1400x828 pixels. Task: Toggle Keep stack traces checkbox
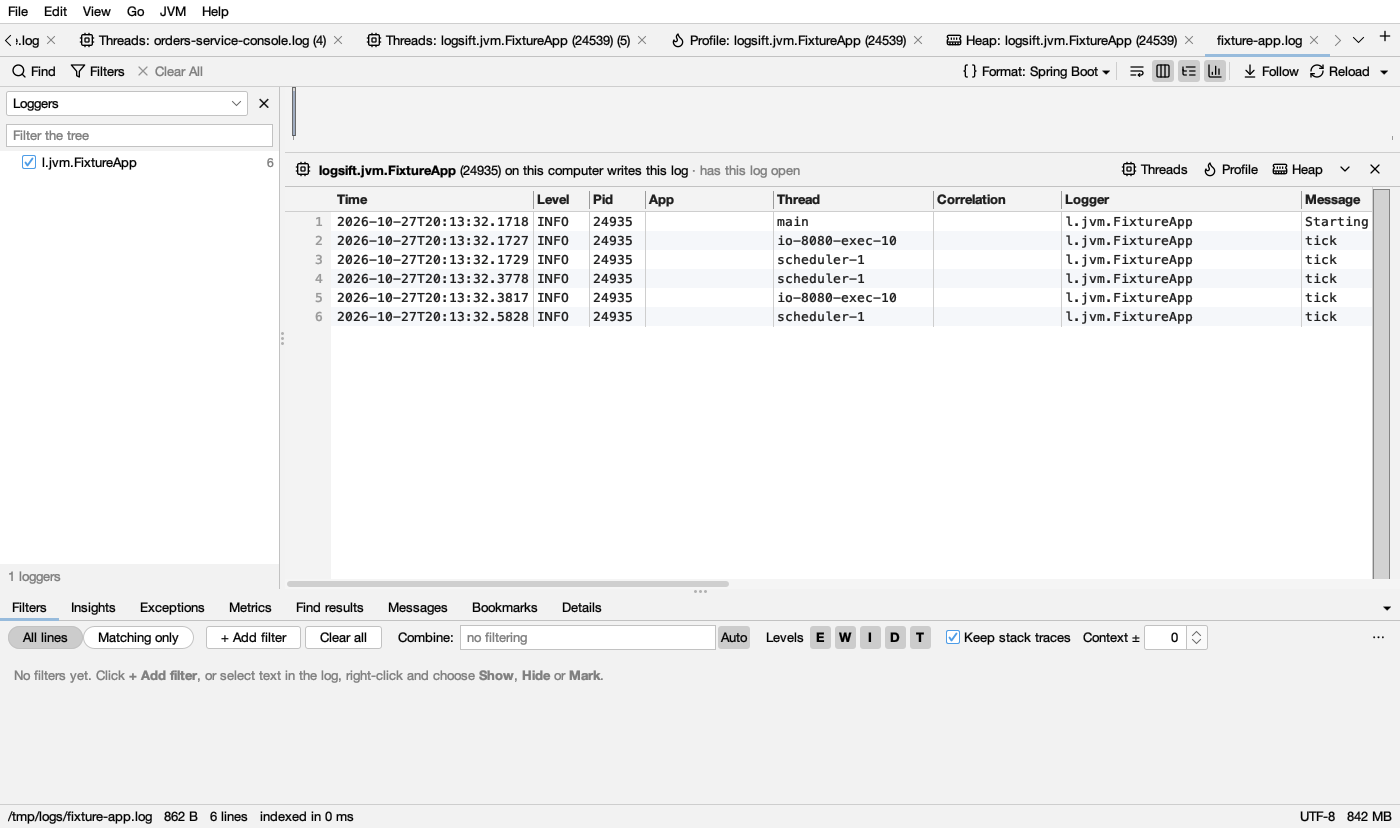click(953, 638)
